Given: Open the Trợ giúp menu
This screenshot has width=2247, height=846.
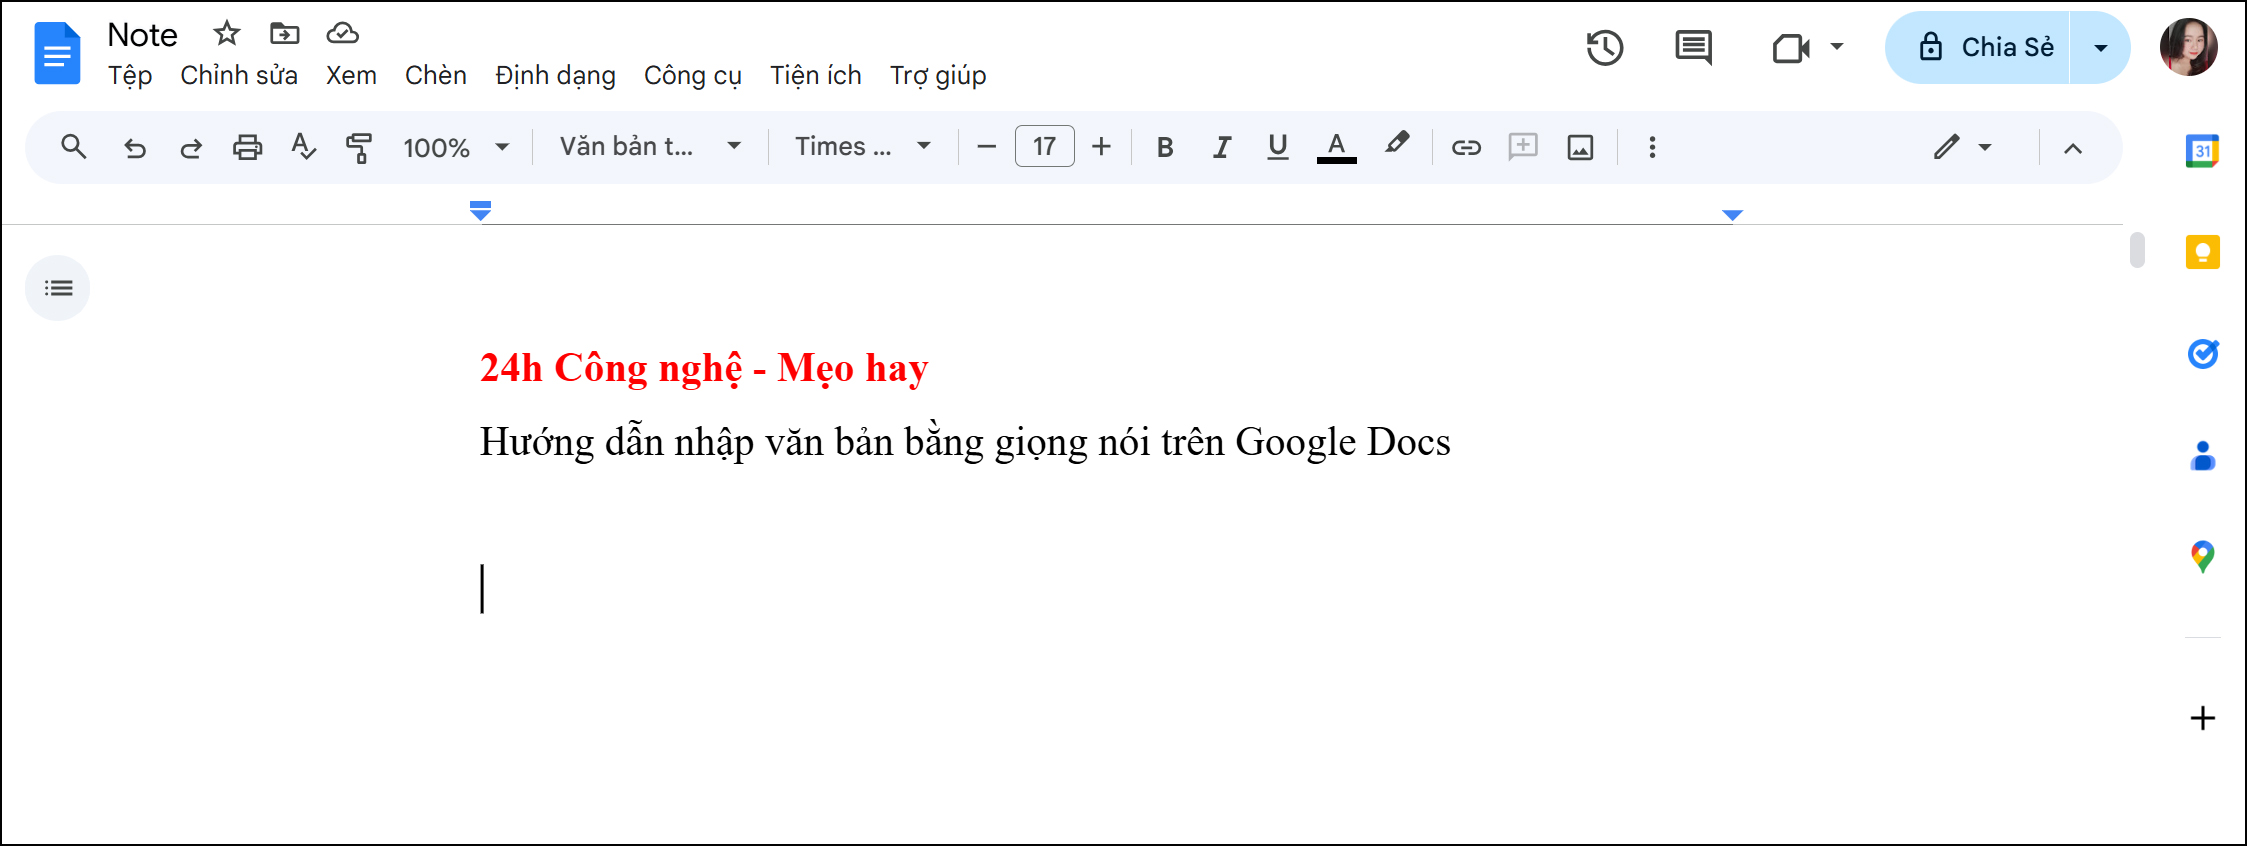Looking at the screenshot, I should tap(938, 76).
